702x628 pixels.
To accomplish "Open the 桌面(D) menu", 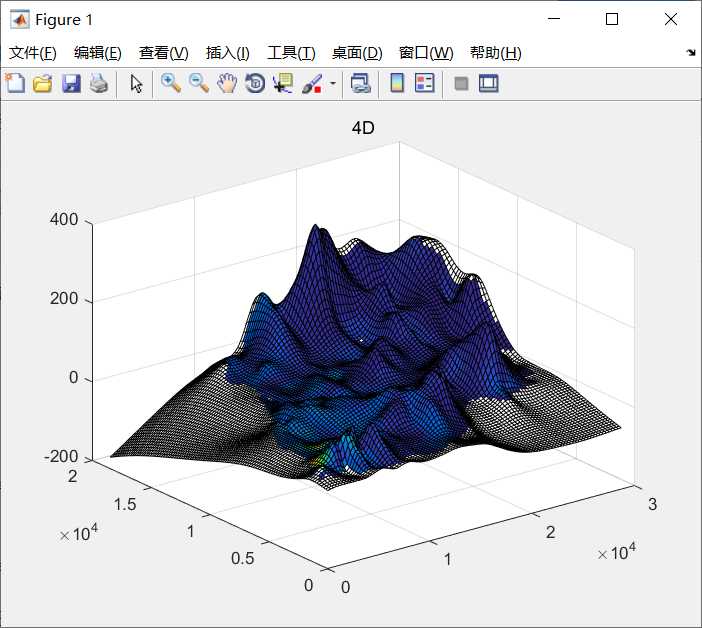I will coord(357,53).
